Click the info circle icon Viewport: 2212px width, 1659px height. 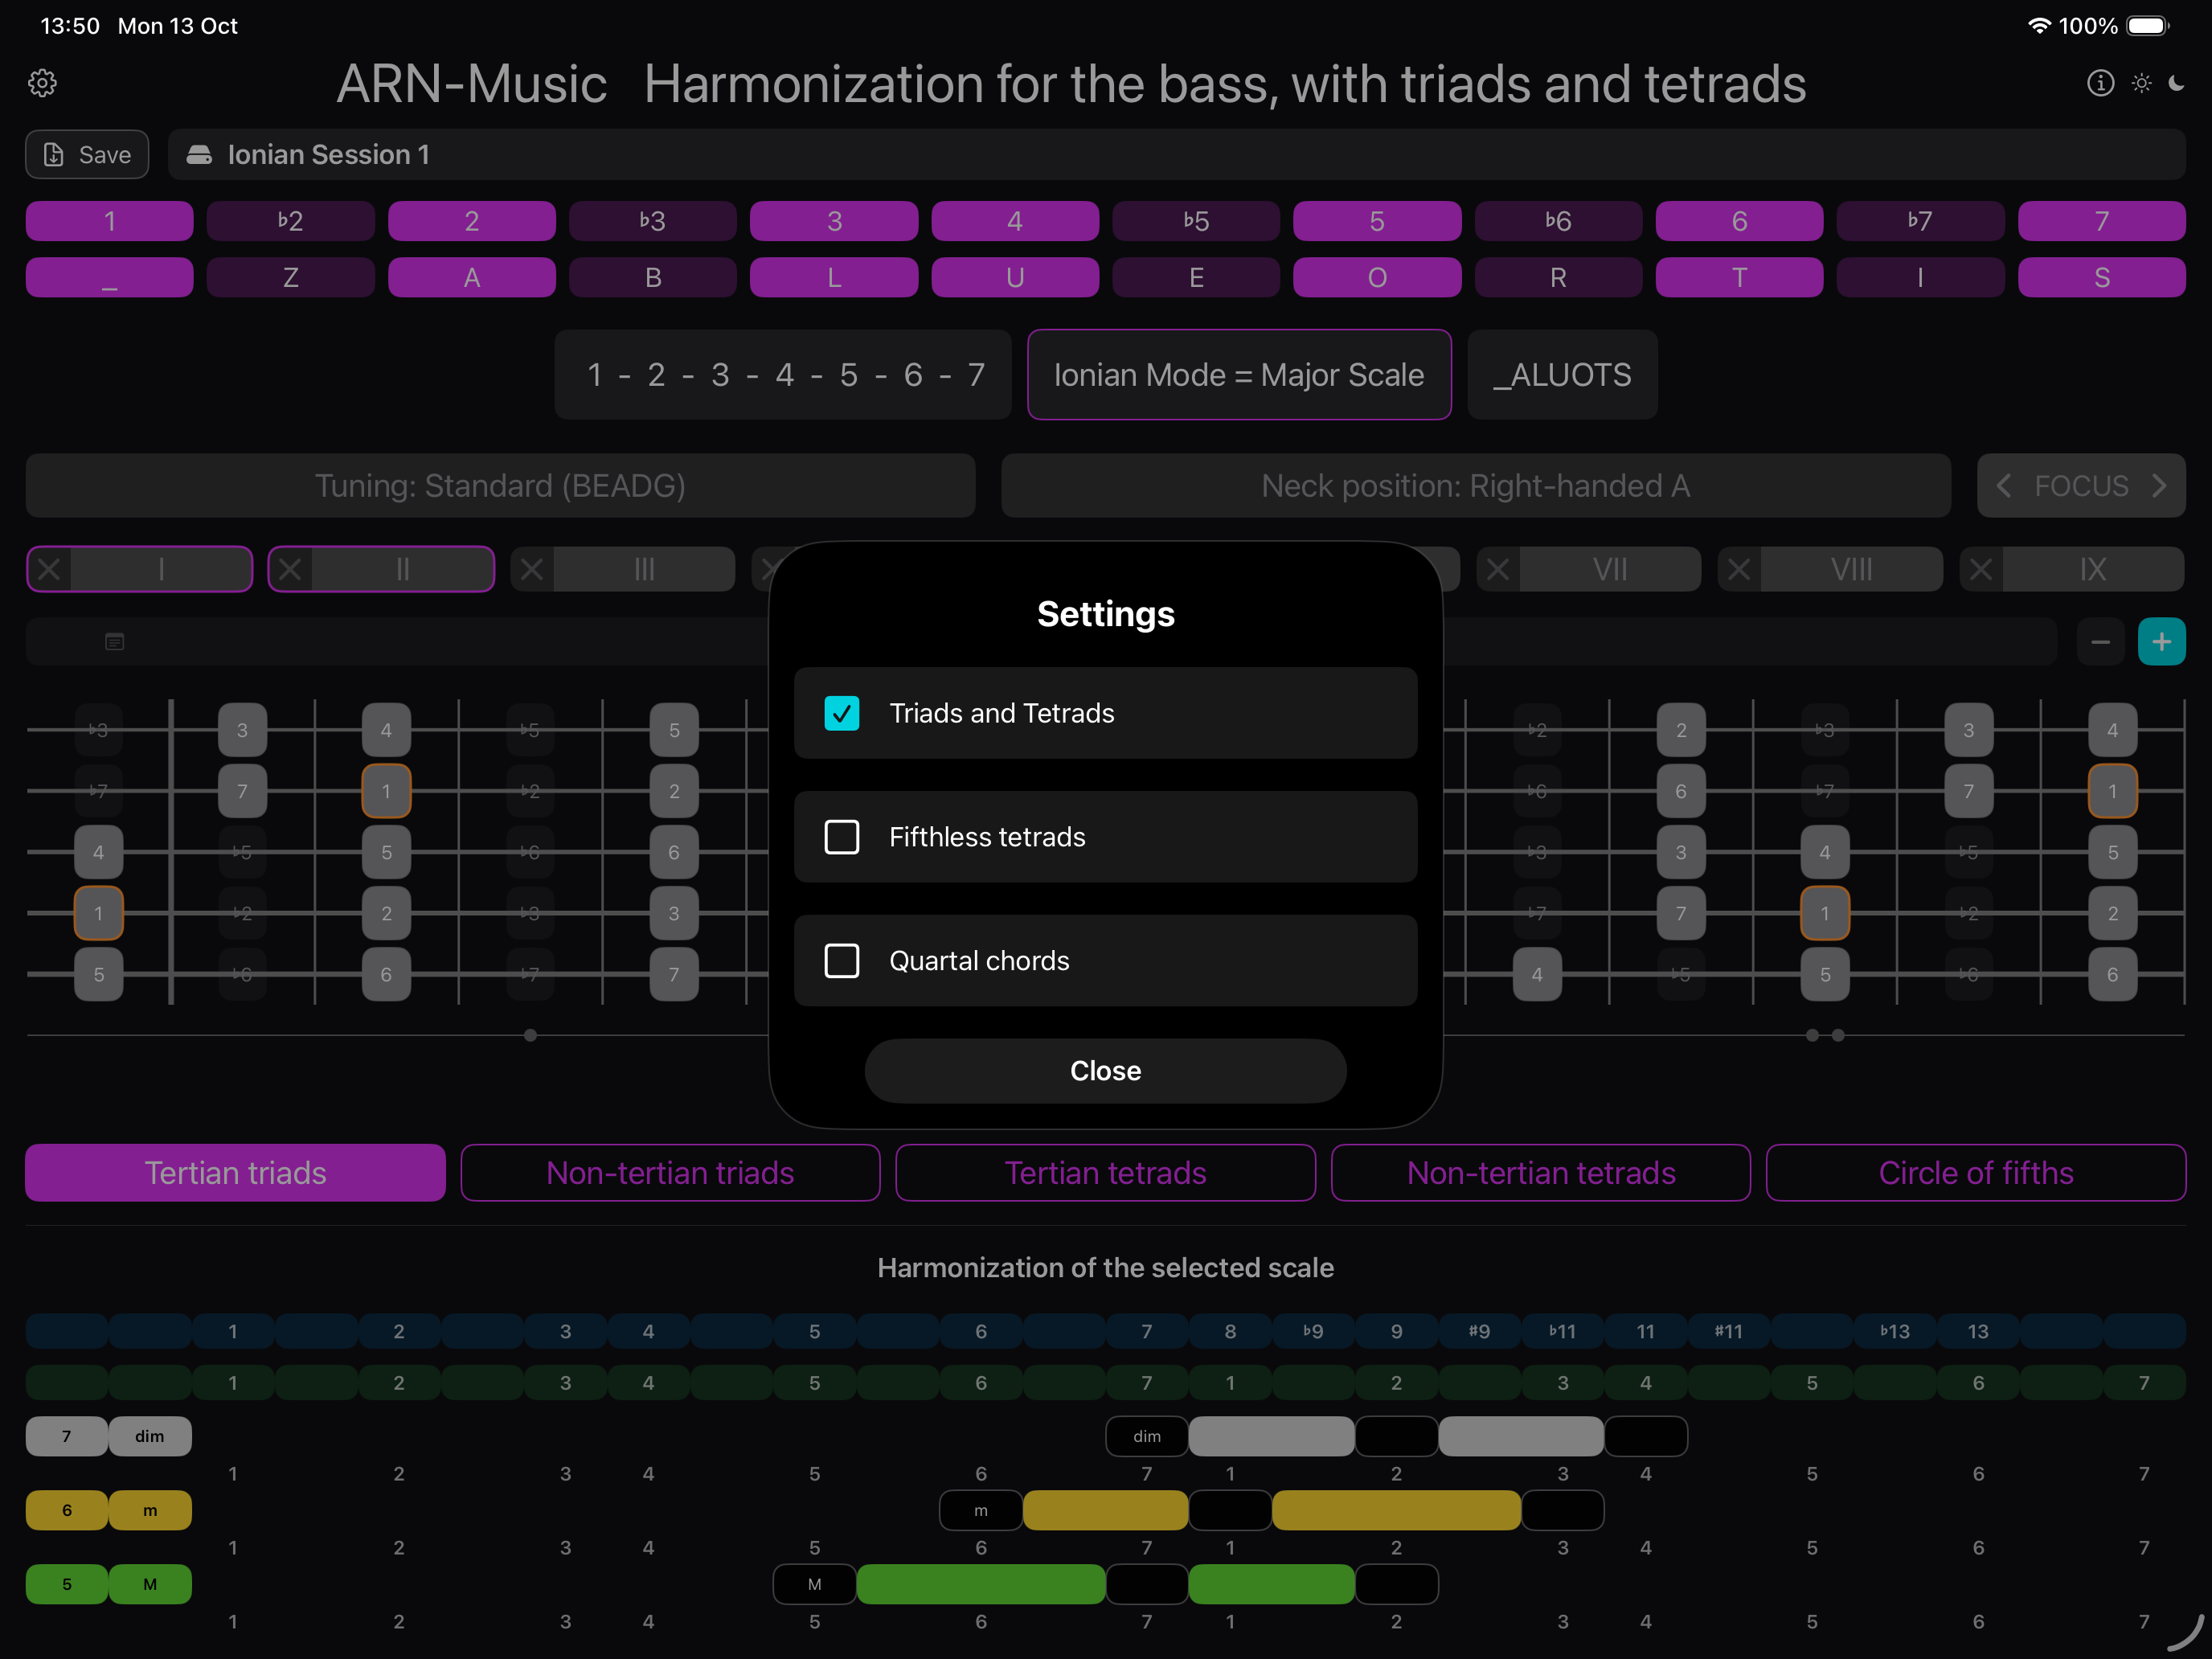(x=2100, y=83)
